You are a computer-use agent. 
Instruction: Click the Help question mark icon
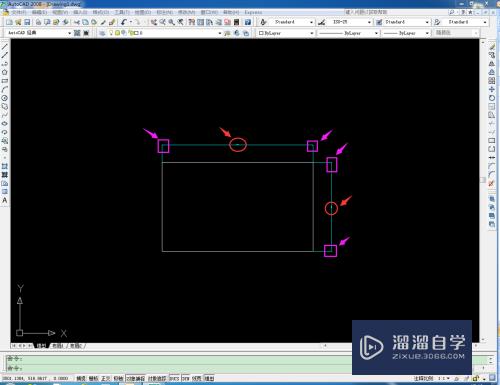click(x=248, y=22)
